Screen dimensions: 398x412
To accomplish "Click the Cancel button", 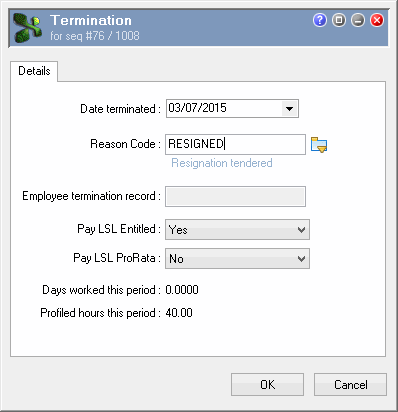I will [x=350, y=385].
